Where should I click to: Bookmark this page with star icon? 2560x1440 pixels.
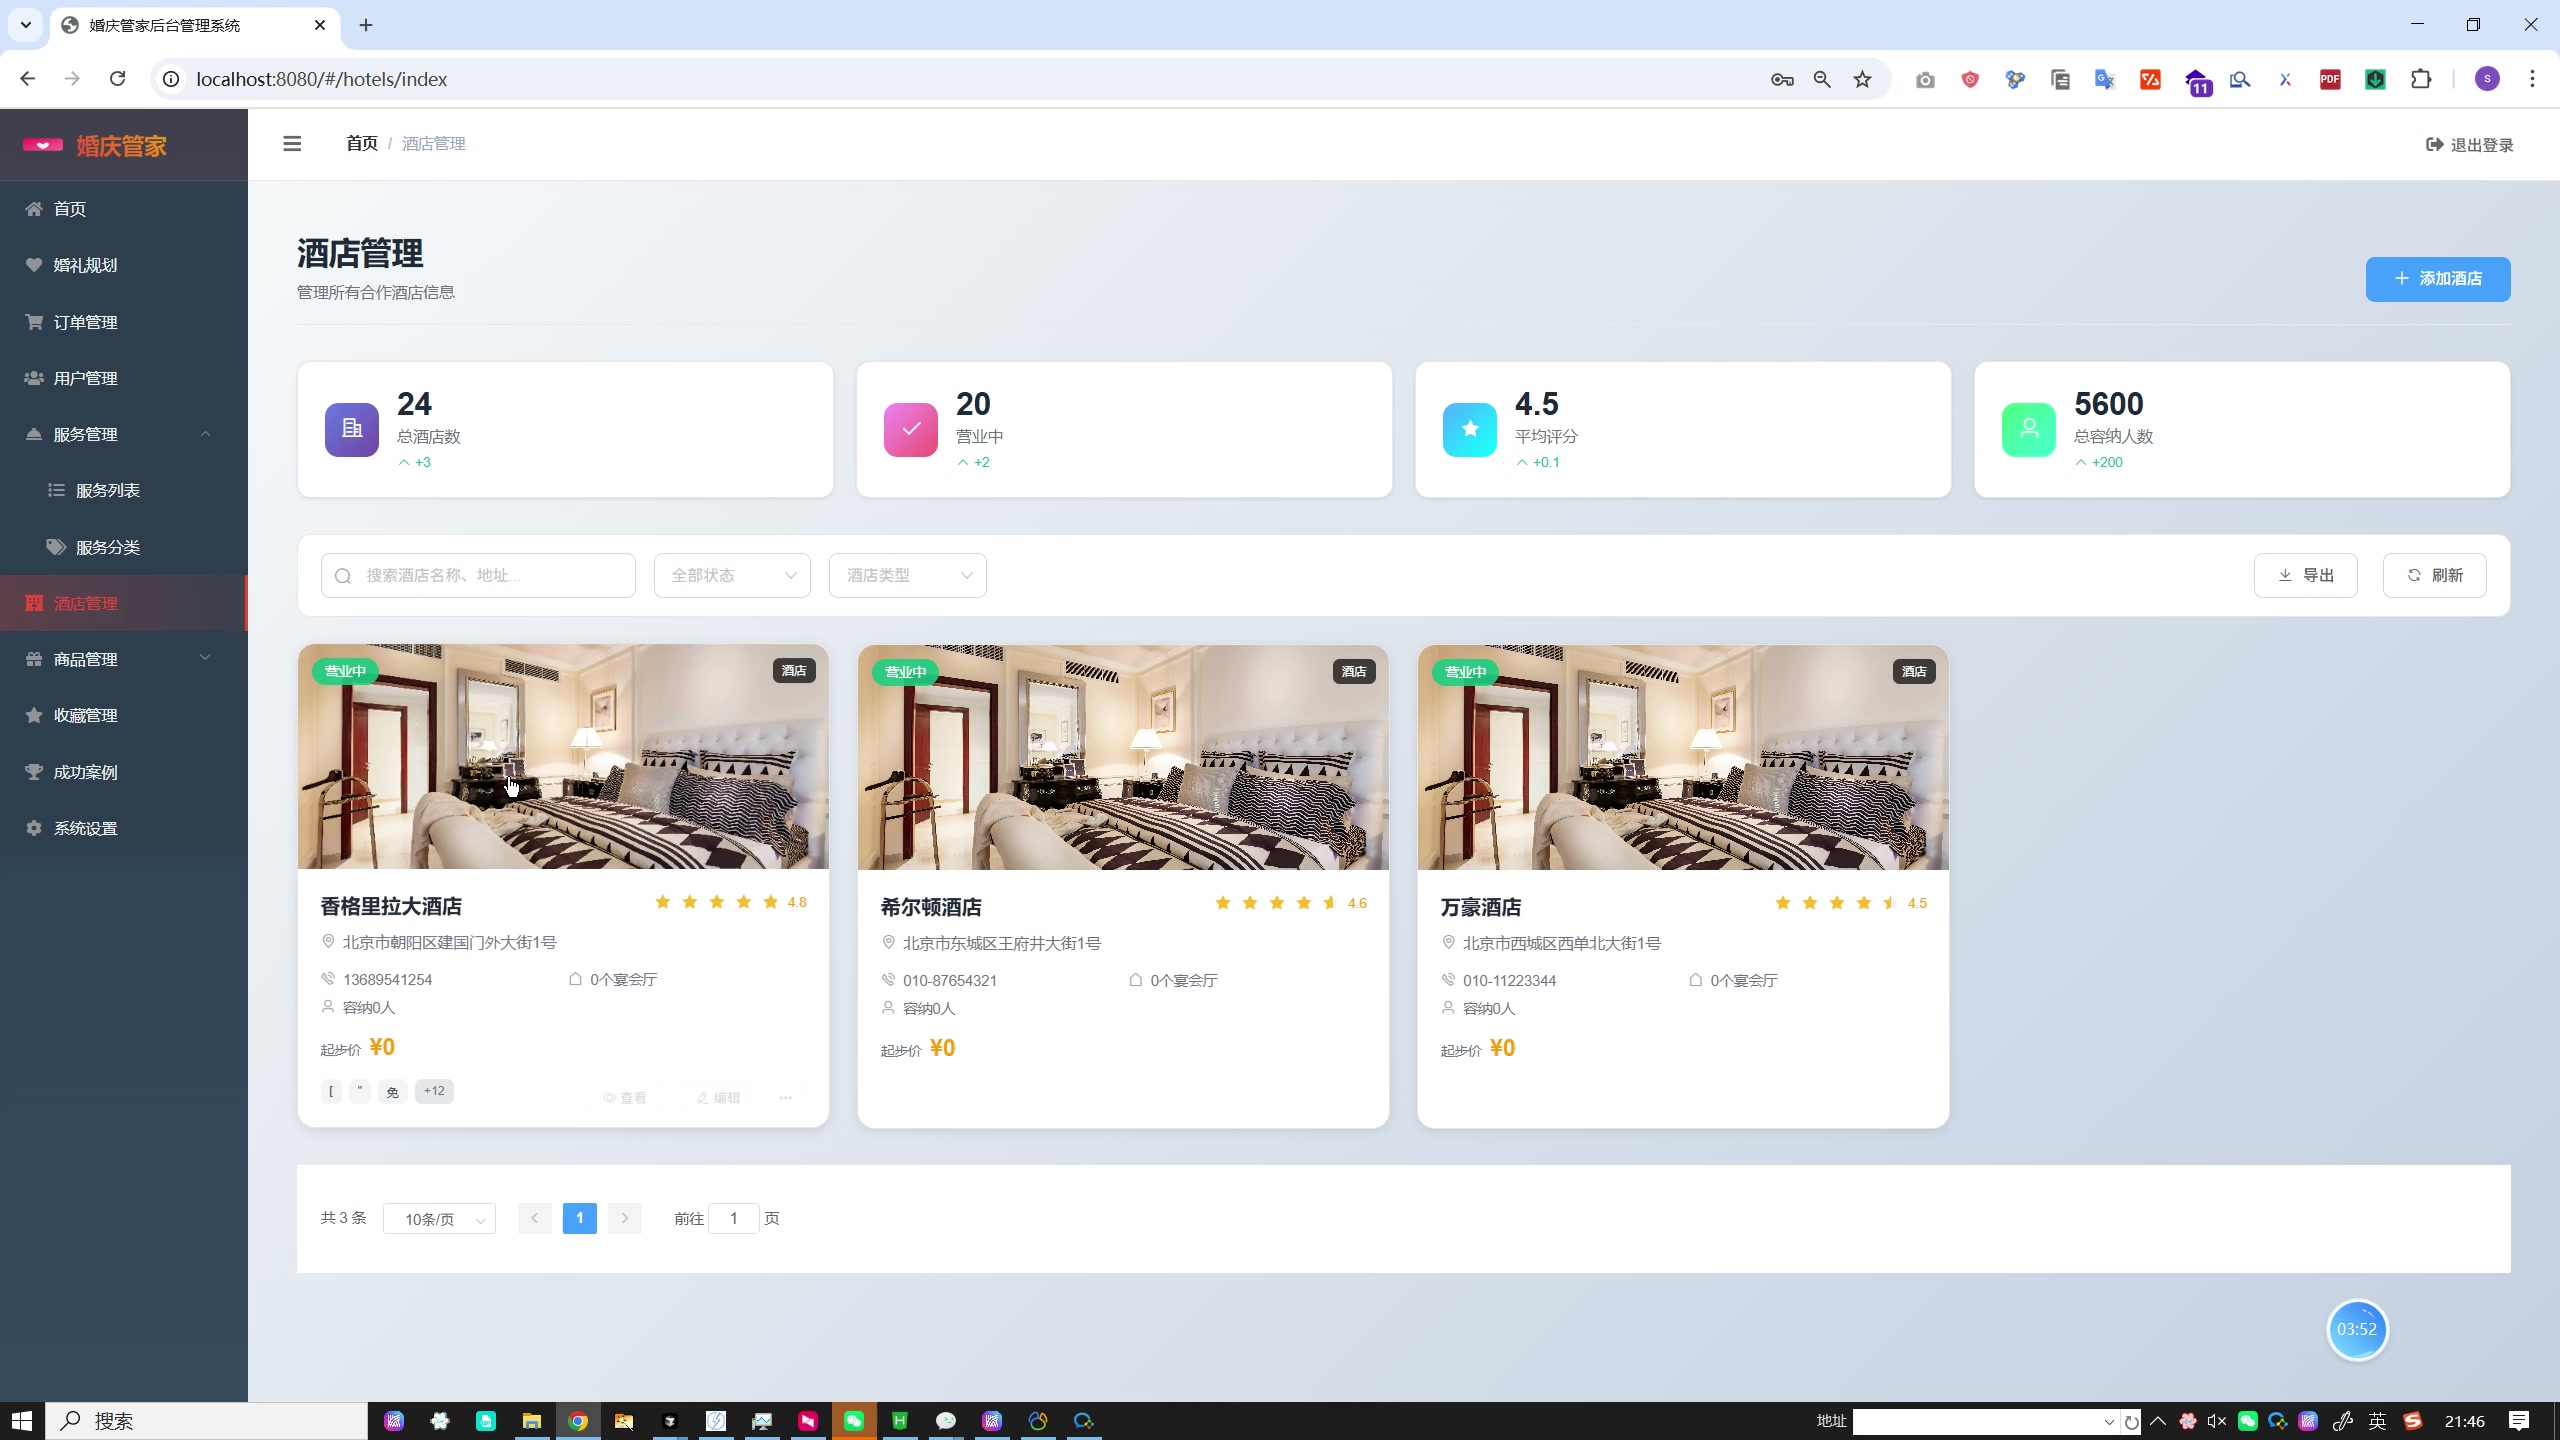(x=1862, y=79)
